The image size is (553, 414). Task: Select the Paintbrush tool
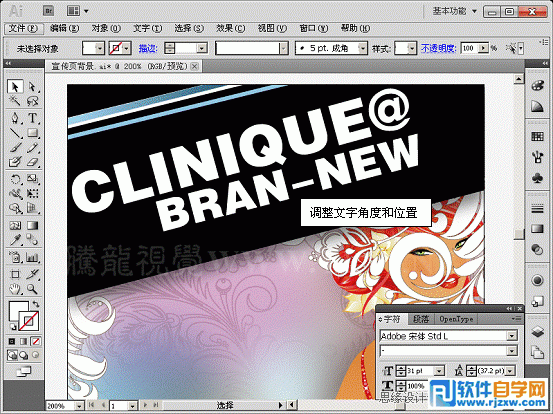(x=15, y=147)
